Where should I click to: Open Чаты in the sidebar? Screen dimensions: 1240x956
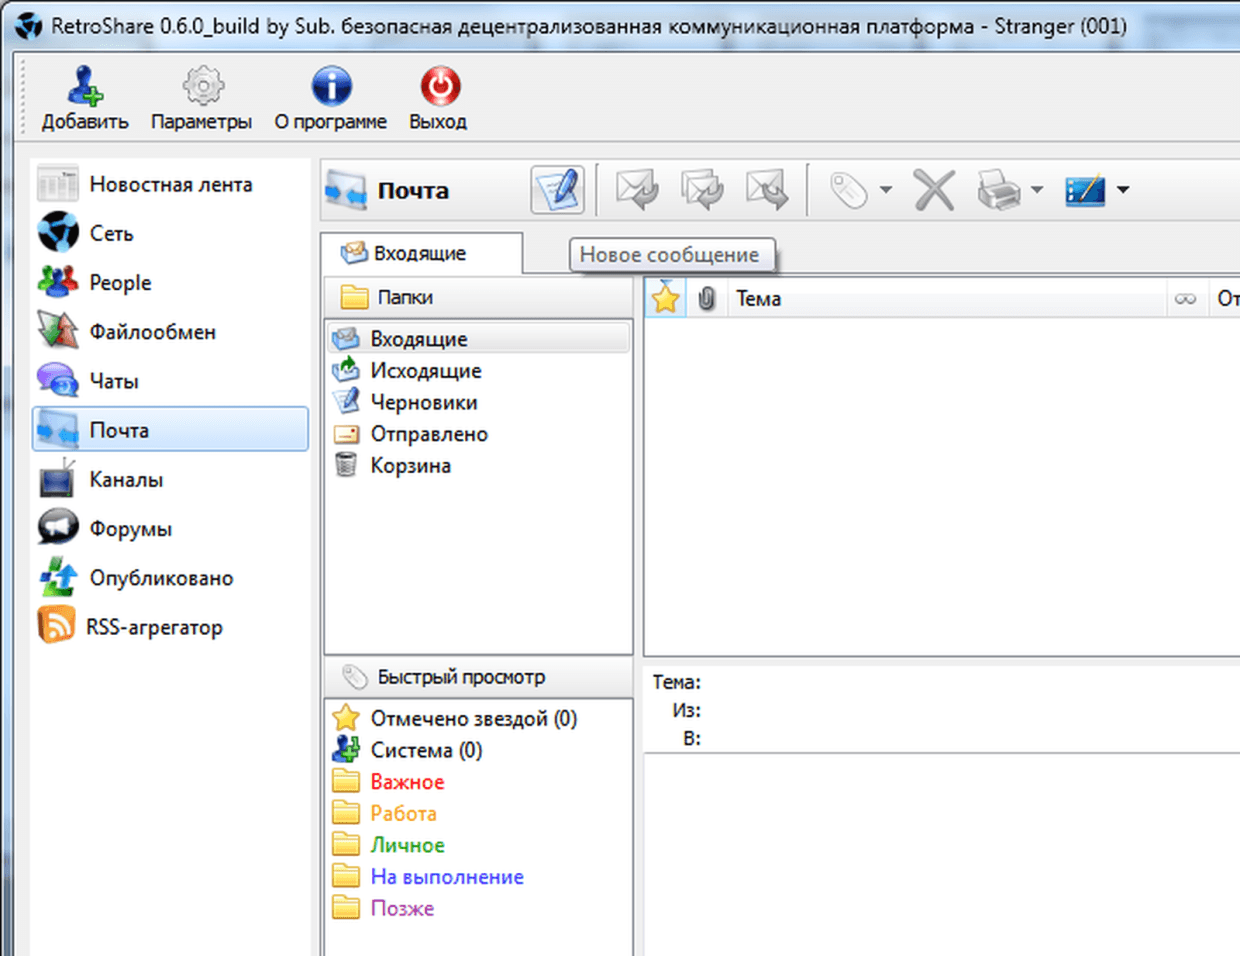[114, 381]
